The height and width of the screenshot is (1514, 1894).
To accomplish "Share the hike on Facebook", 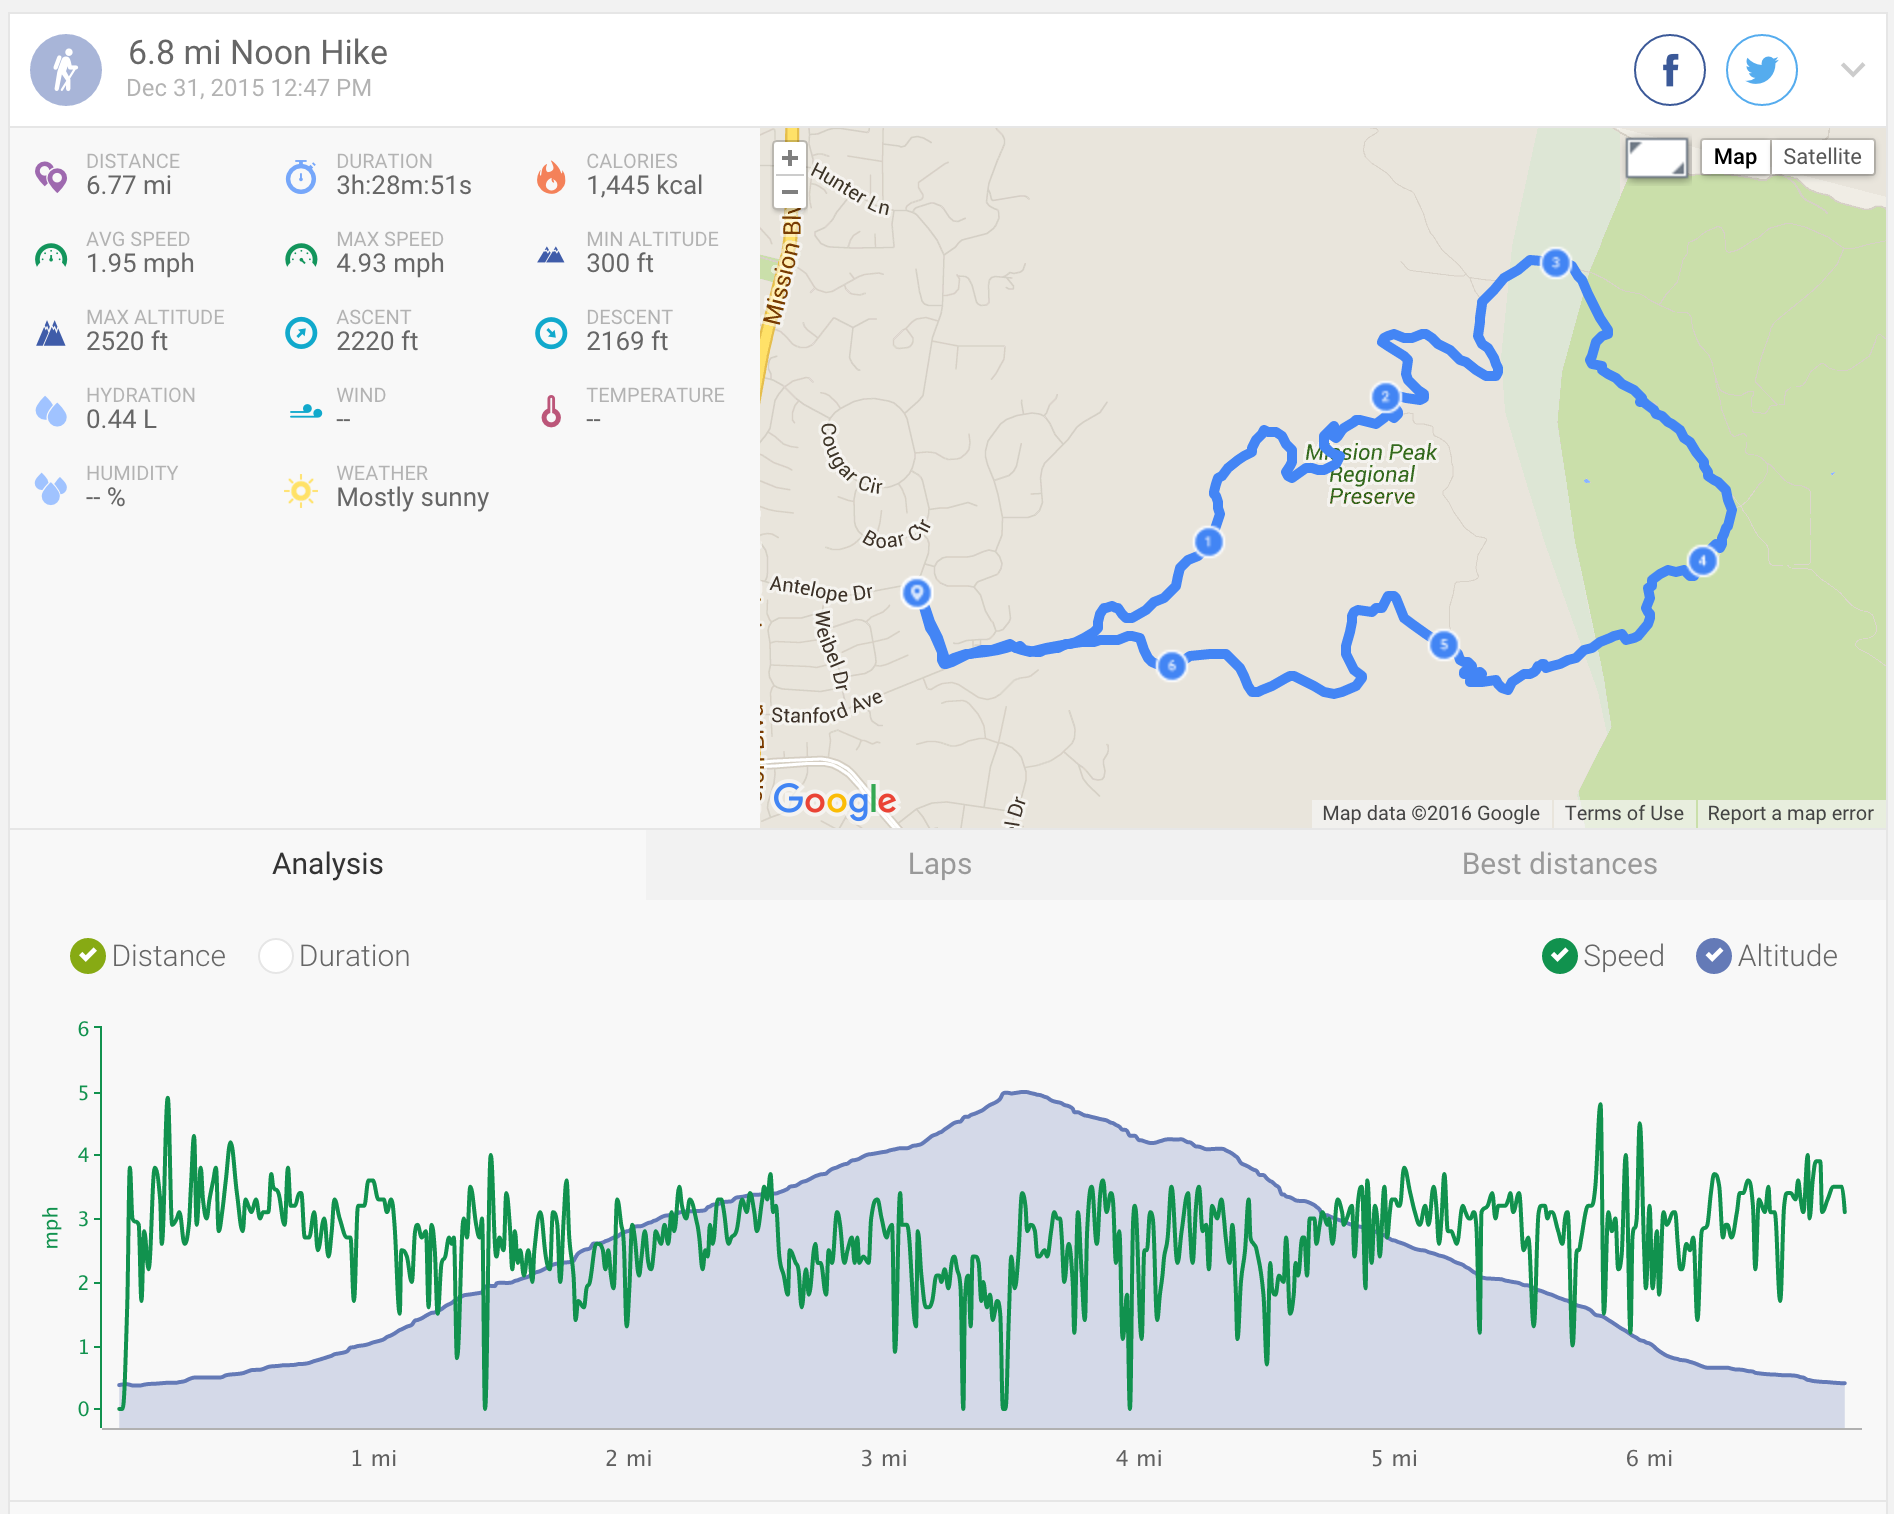I will coord(1669,70).
